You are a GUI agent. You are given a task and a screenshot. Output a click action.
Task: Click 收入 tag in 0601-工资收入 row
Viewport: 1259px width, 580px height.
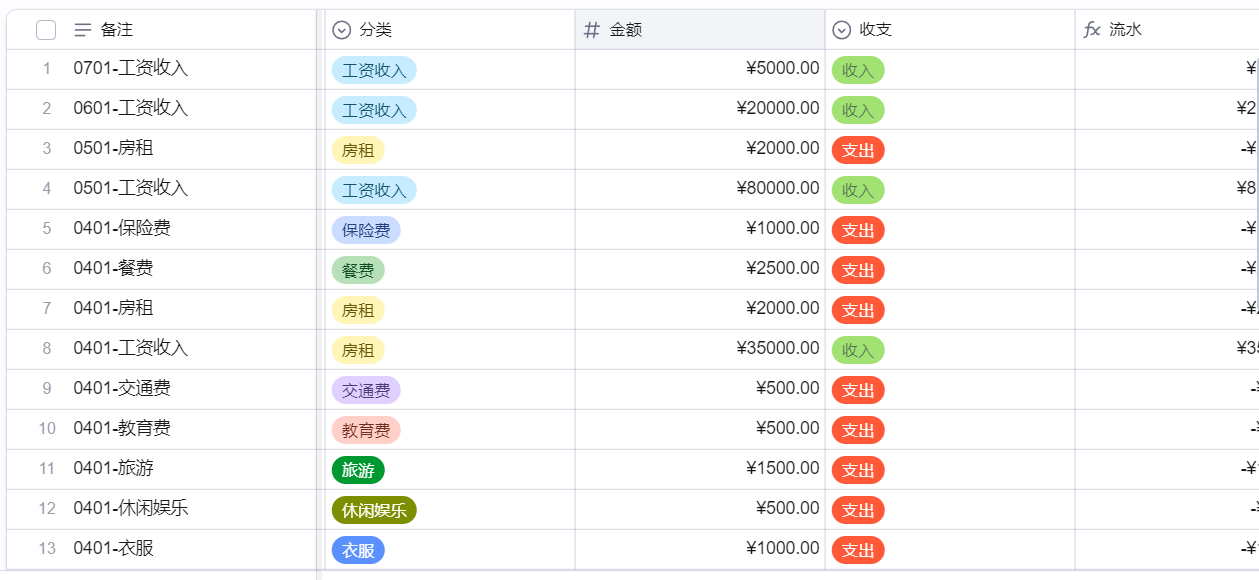(858, 110)
